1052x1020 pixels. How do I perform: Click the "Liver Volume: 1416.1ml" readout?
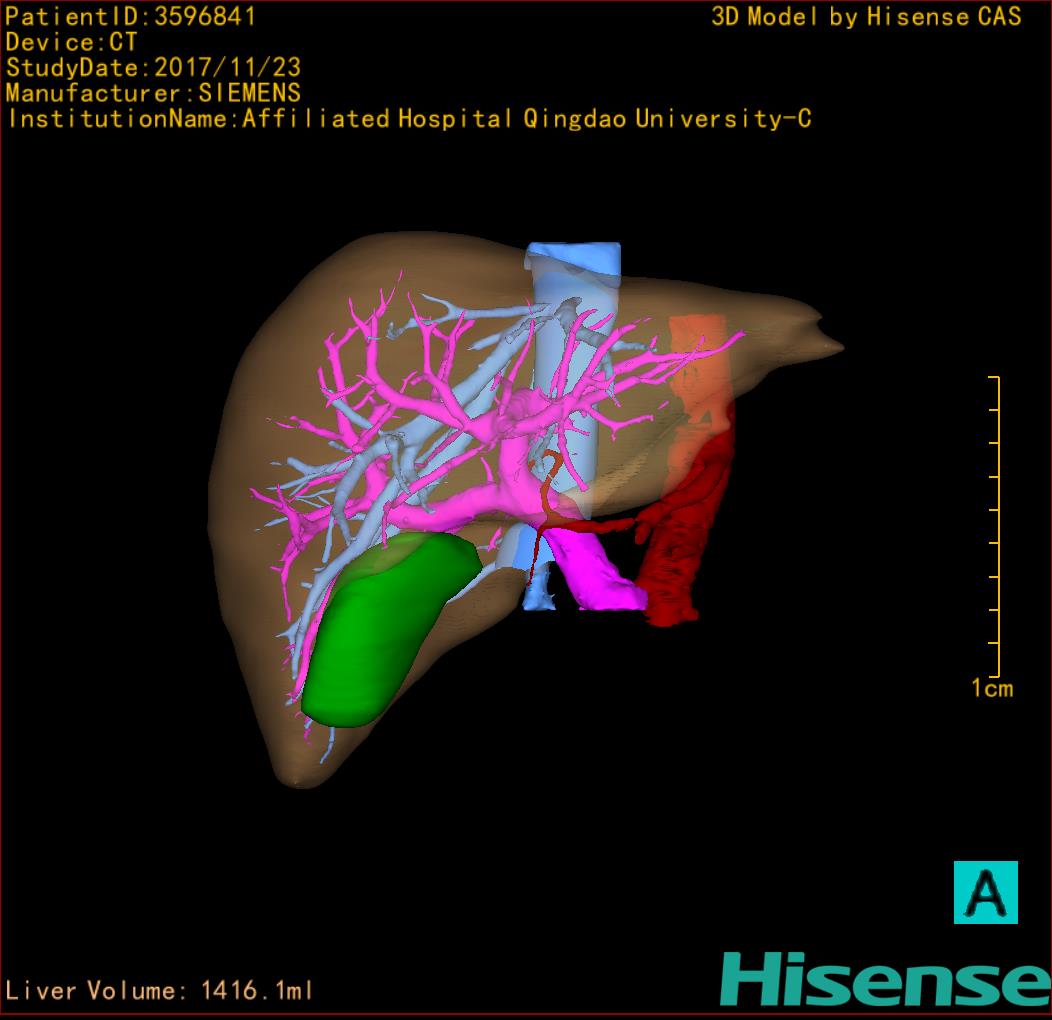click(x=159, y=990)
